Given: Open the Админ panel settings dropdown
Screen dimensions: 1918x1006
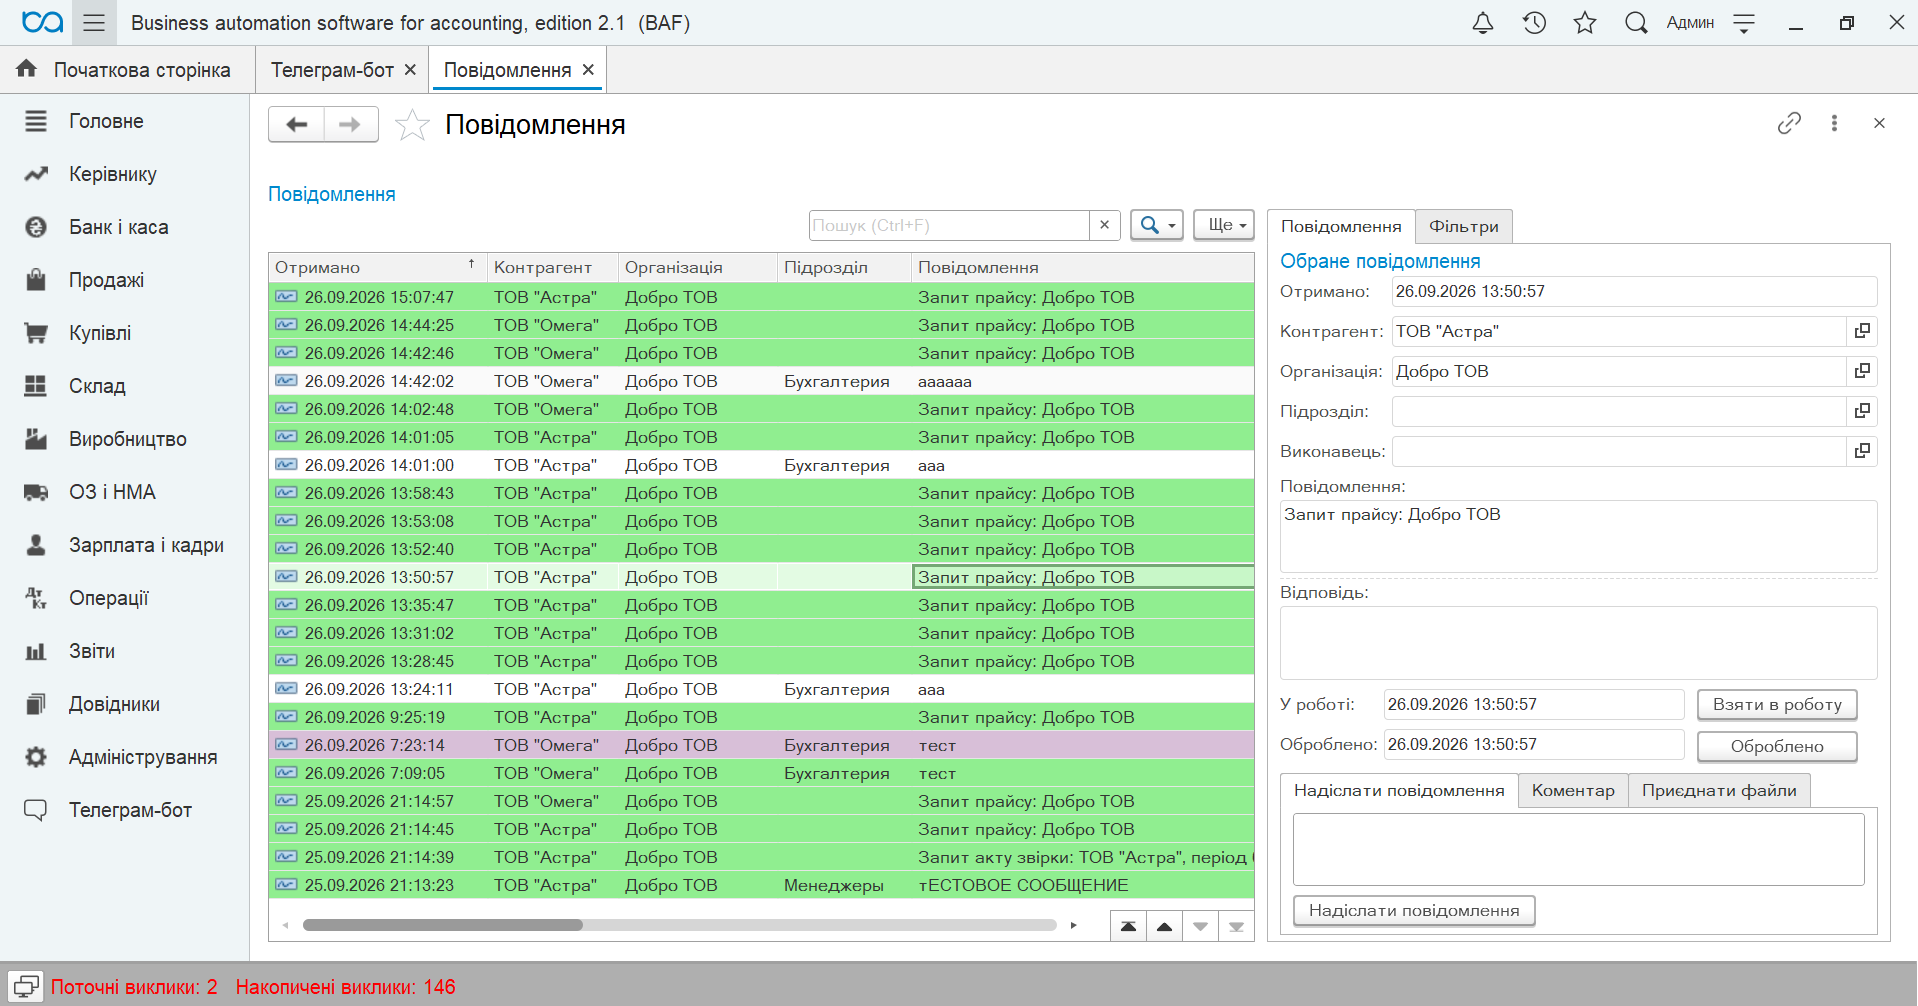Looking at the screenshot, I should click(1744, 23).
